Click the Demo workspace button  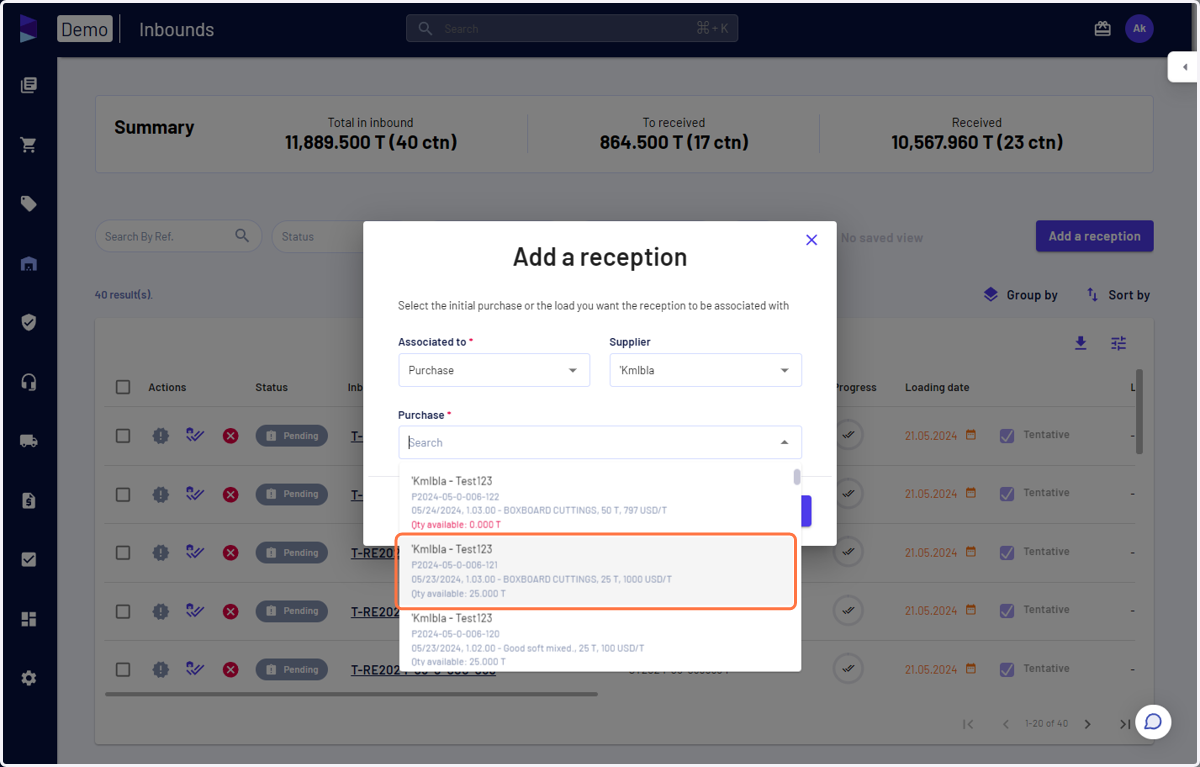coord(84,29)
